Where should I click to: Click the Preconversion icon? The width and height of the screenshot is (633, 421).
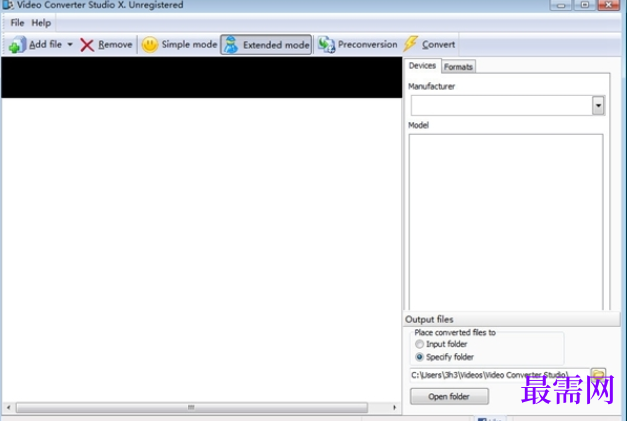coord(326,44)
